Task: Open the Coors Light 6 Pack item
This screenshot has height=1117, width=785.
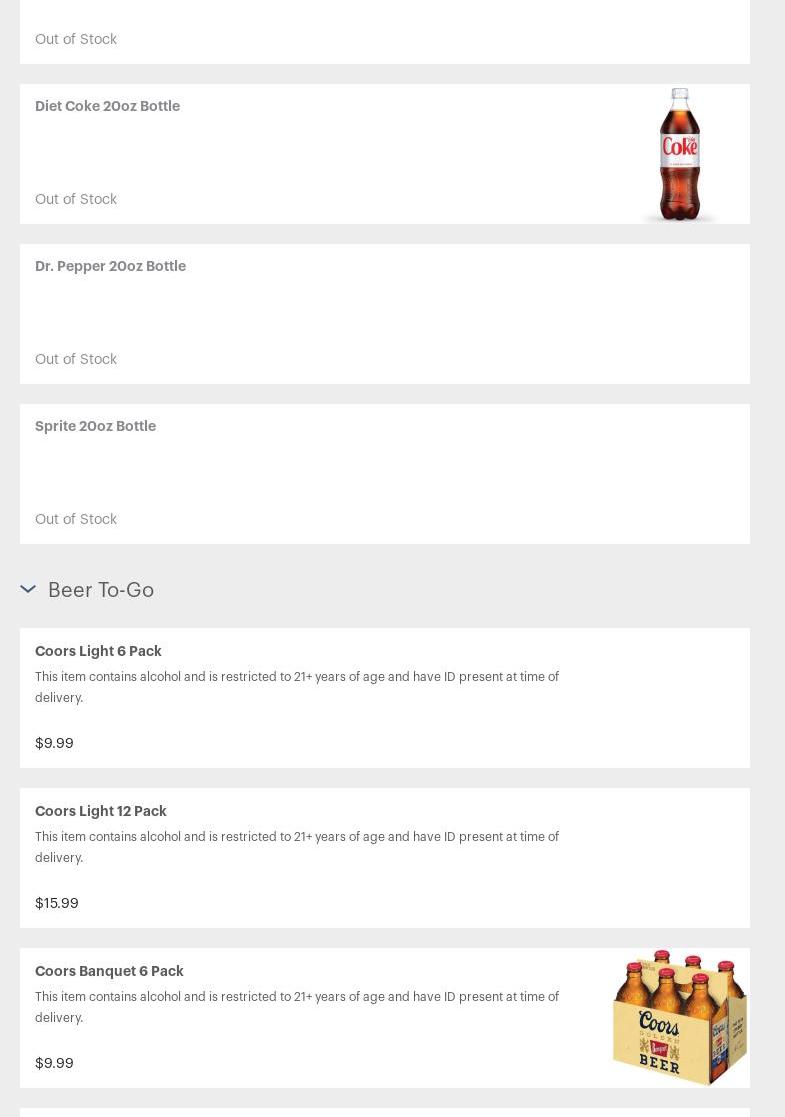Action: point(98,651)
